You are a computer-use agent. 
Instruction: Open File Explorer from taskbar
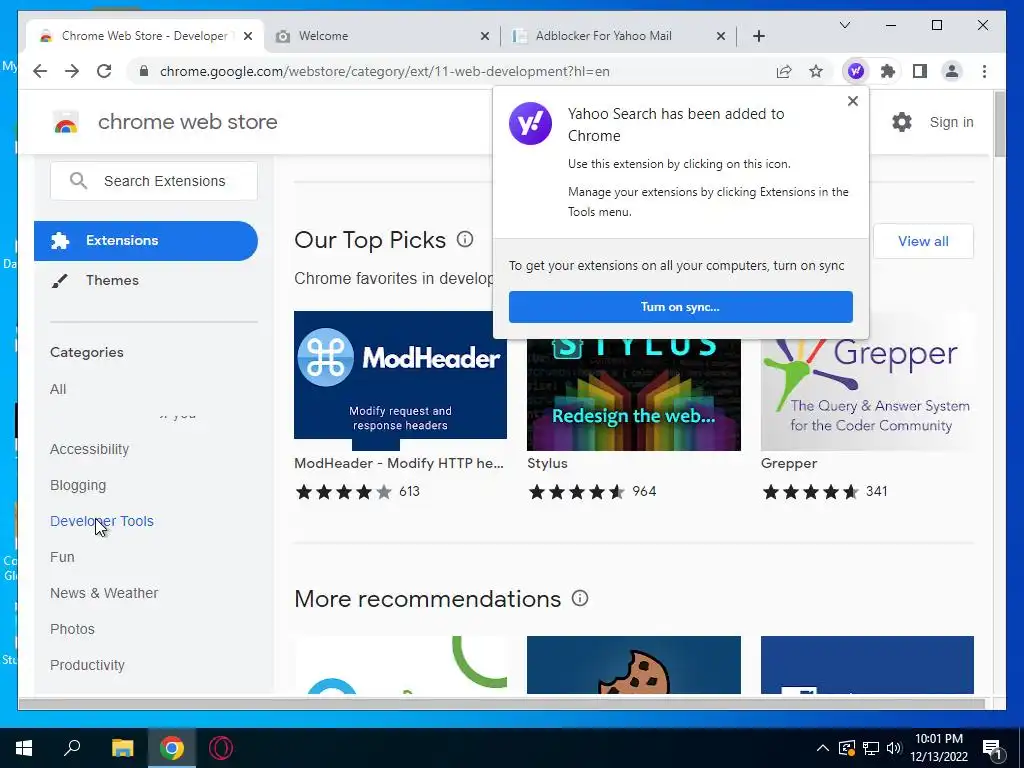point(122,748)
